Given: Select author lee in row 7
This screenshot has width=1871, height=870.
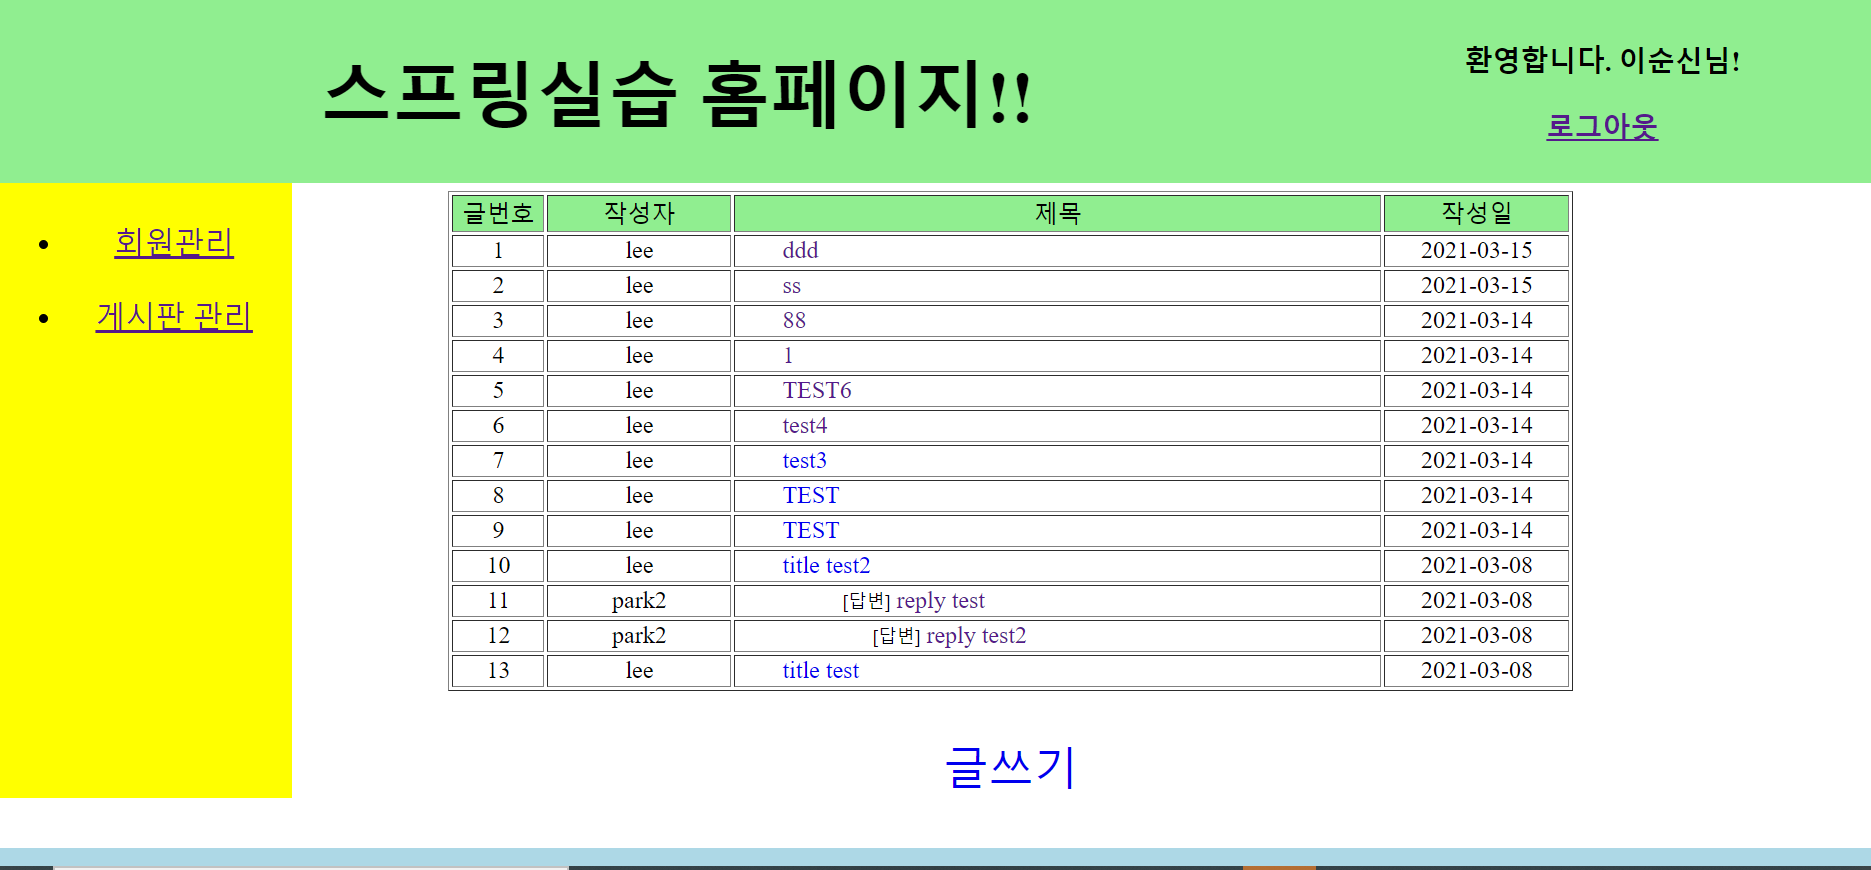Looking at the screenshot, I should 639,461.
